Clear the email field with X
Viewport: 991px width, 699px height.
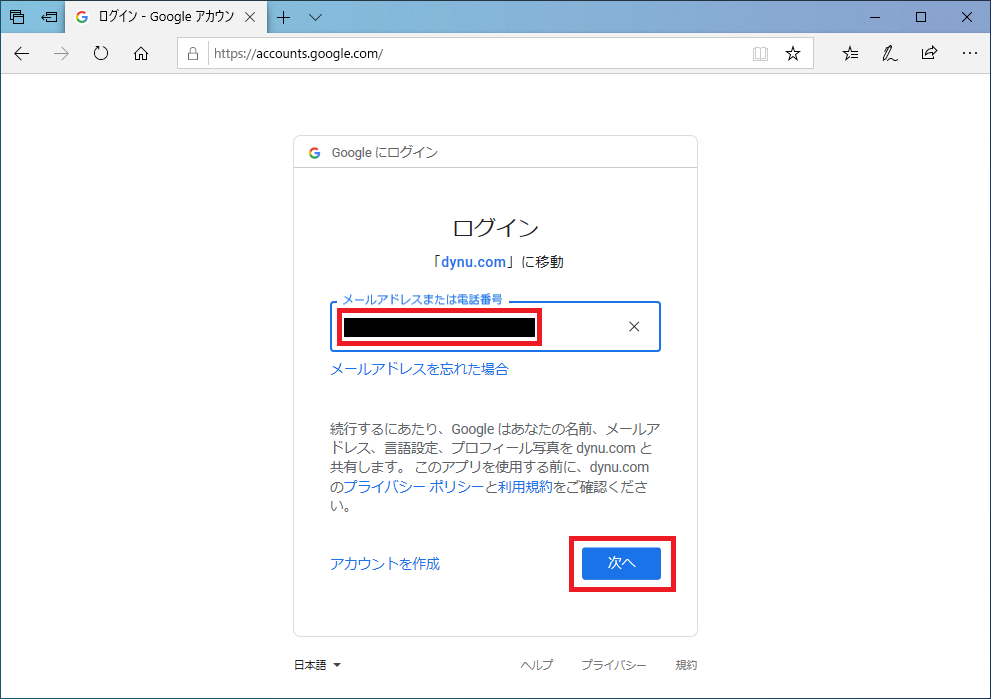634,327
